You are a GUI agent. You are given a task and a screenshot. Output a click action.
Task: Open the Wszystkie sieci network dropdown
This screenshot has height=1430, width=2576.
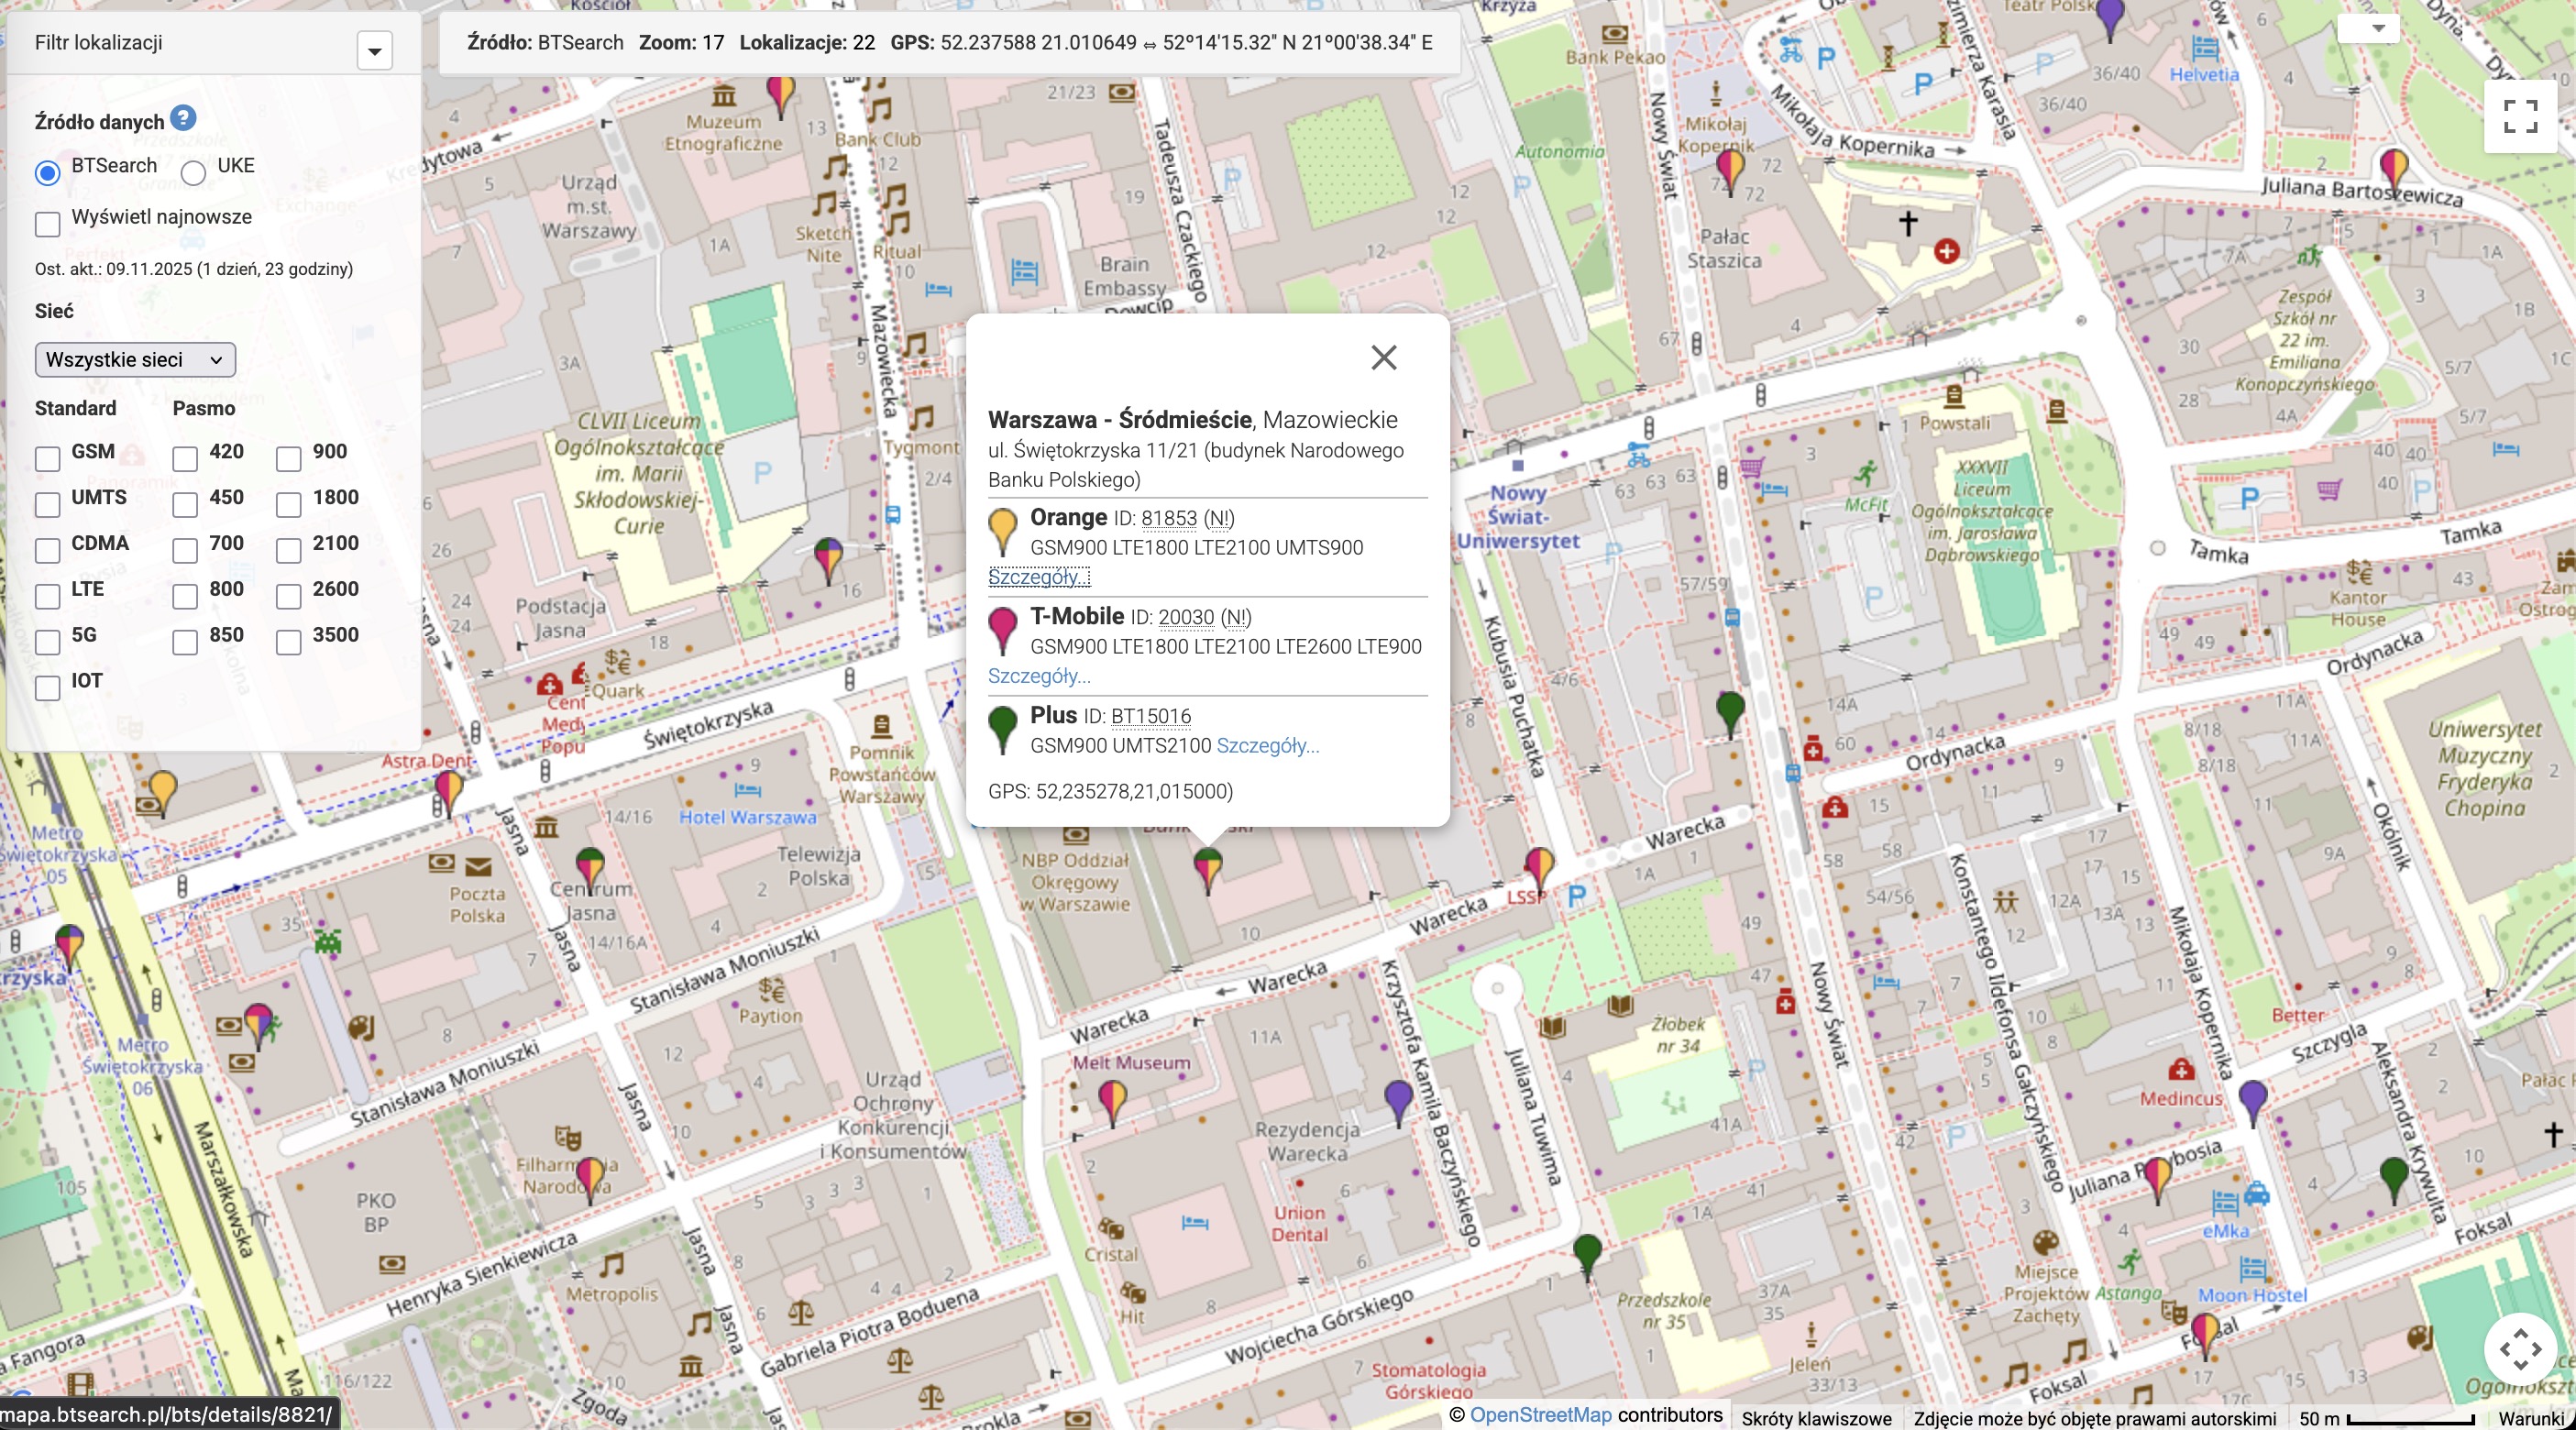pos(135,360)
